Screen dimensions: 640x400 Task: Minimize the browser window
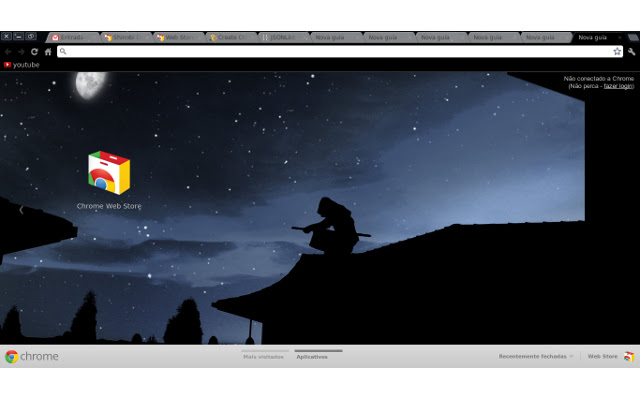coord(18,36)
